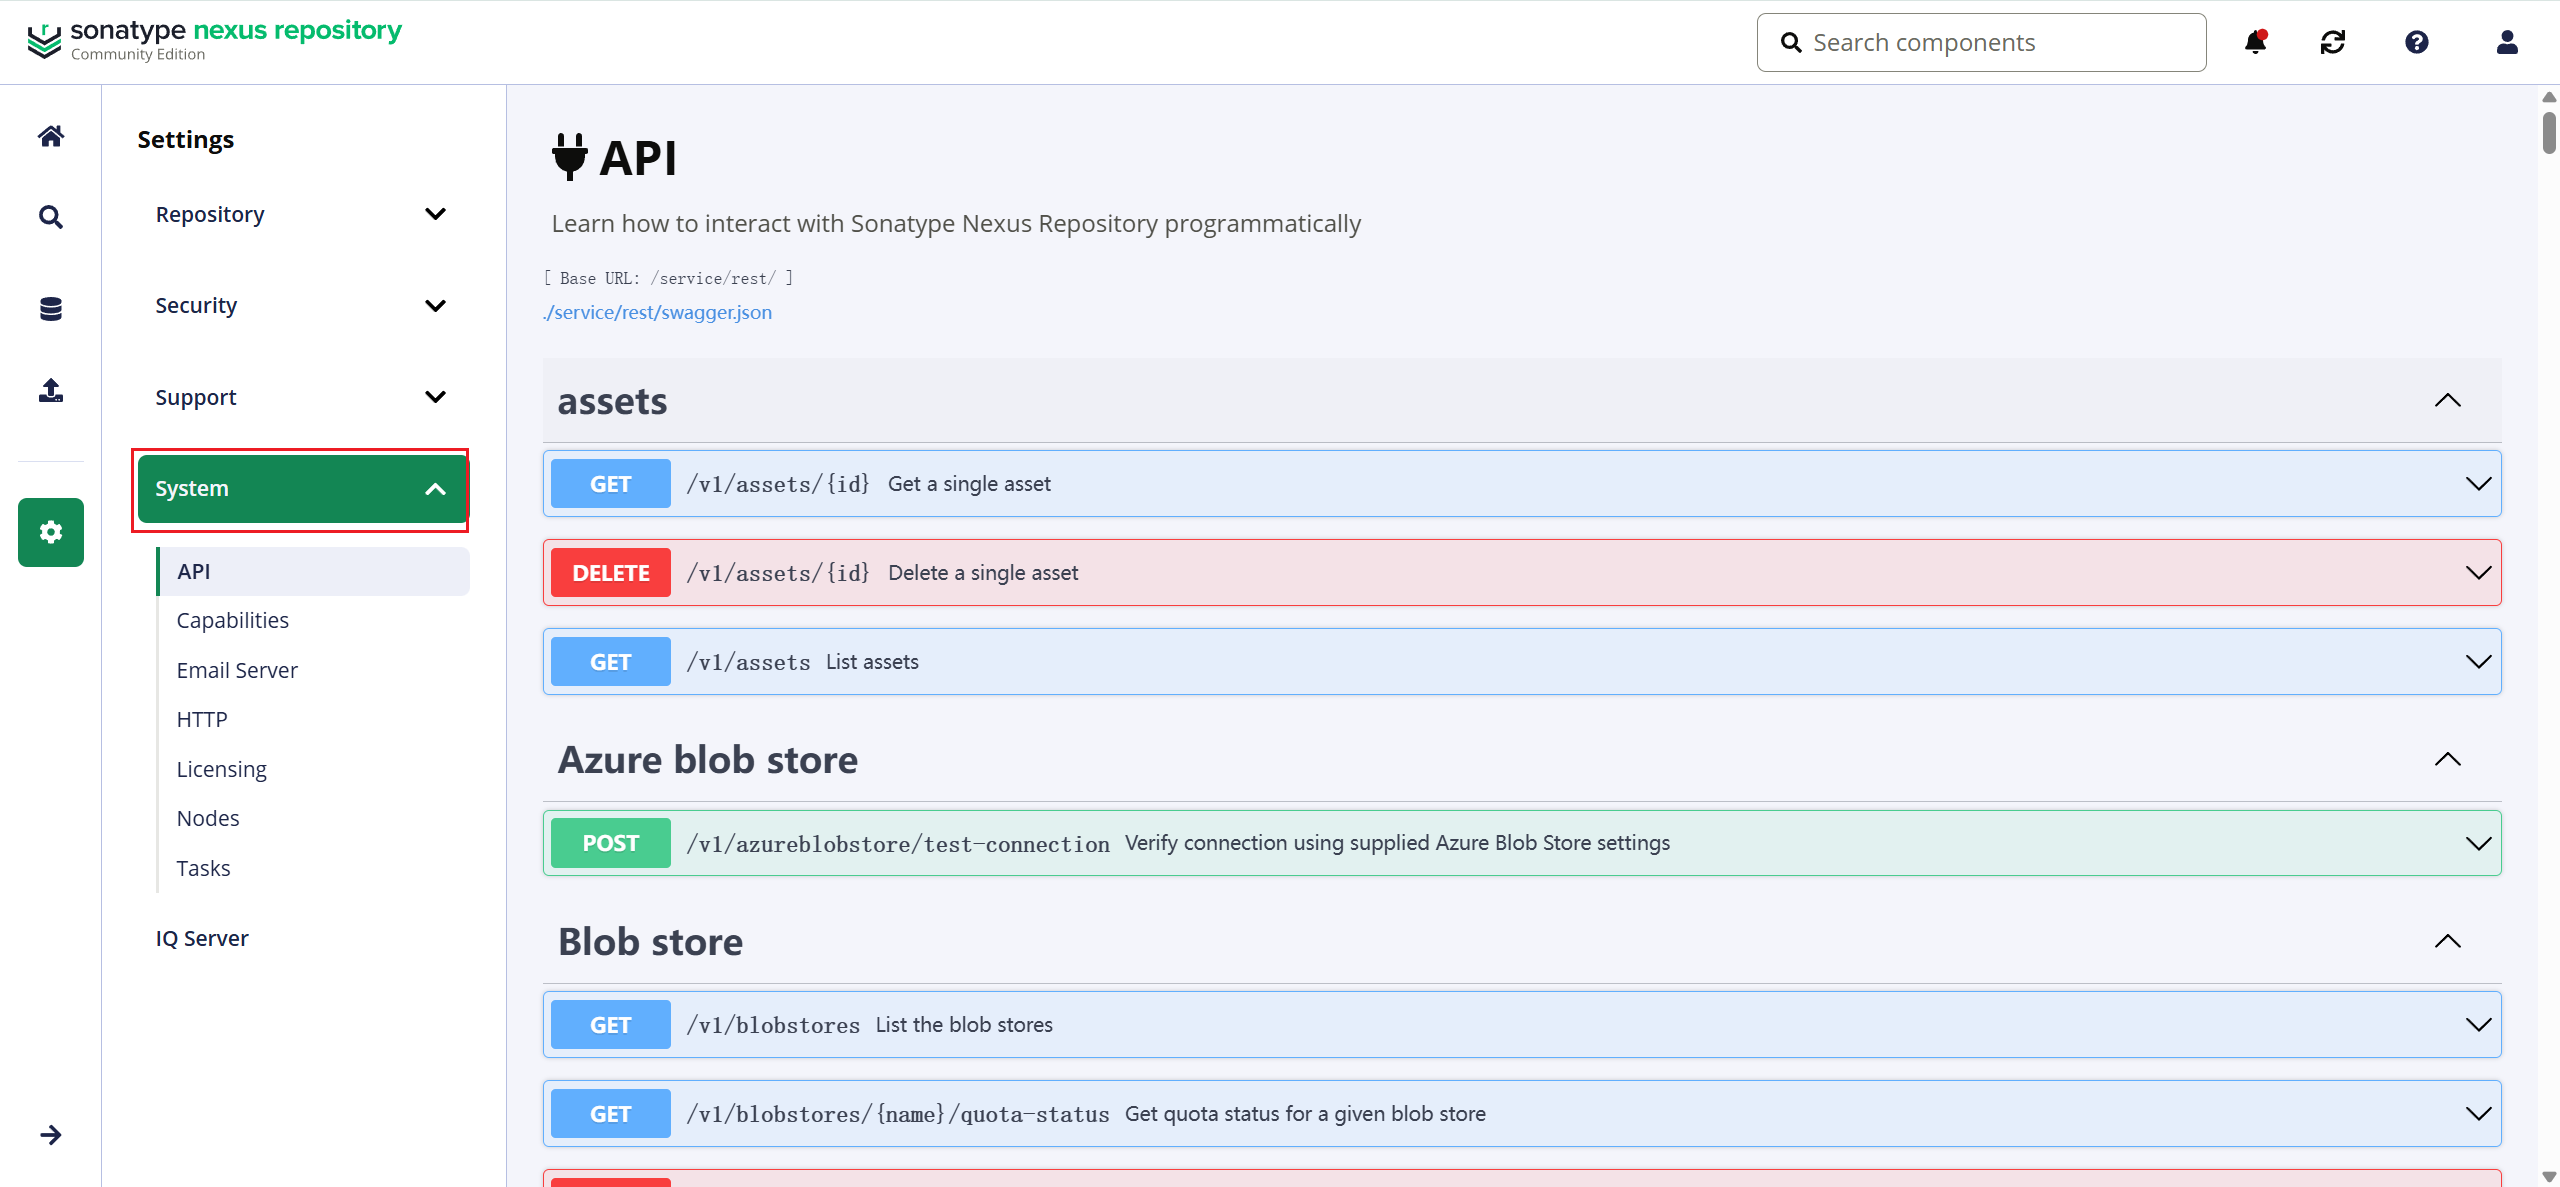Open the Browse database icon

pyautogui.click(x=51, y=309)
